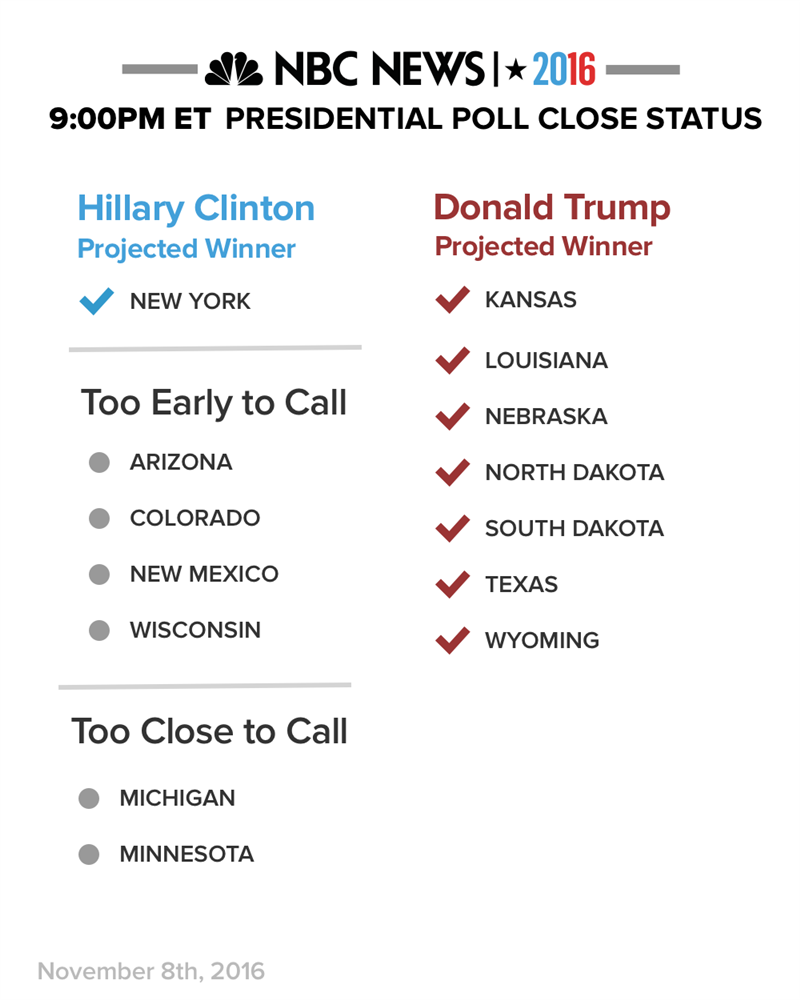Click the Too Early to Call heading

click(214, 404)
